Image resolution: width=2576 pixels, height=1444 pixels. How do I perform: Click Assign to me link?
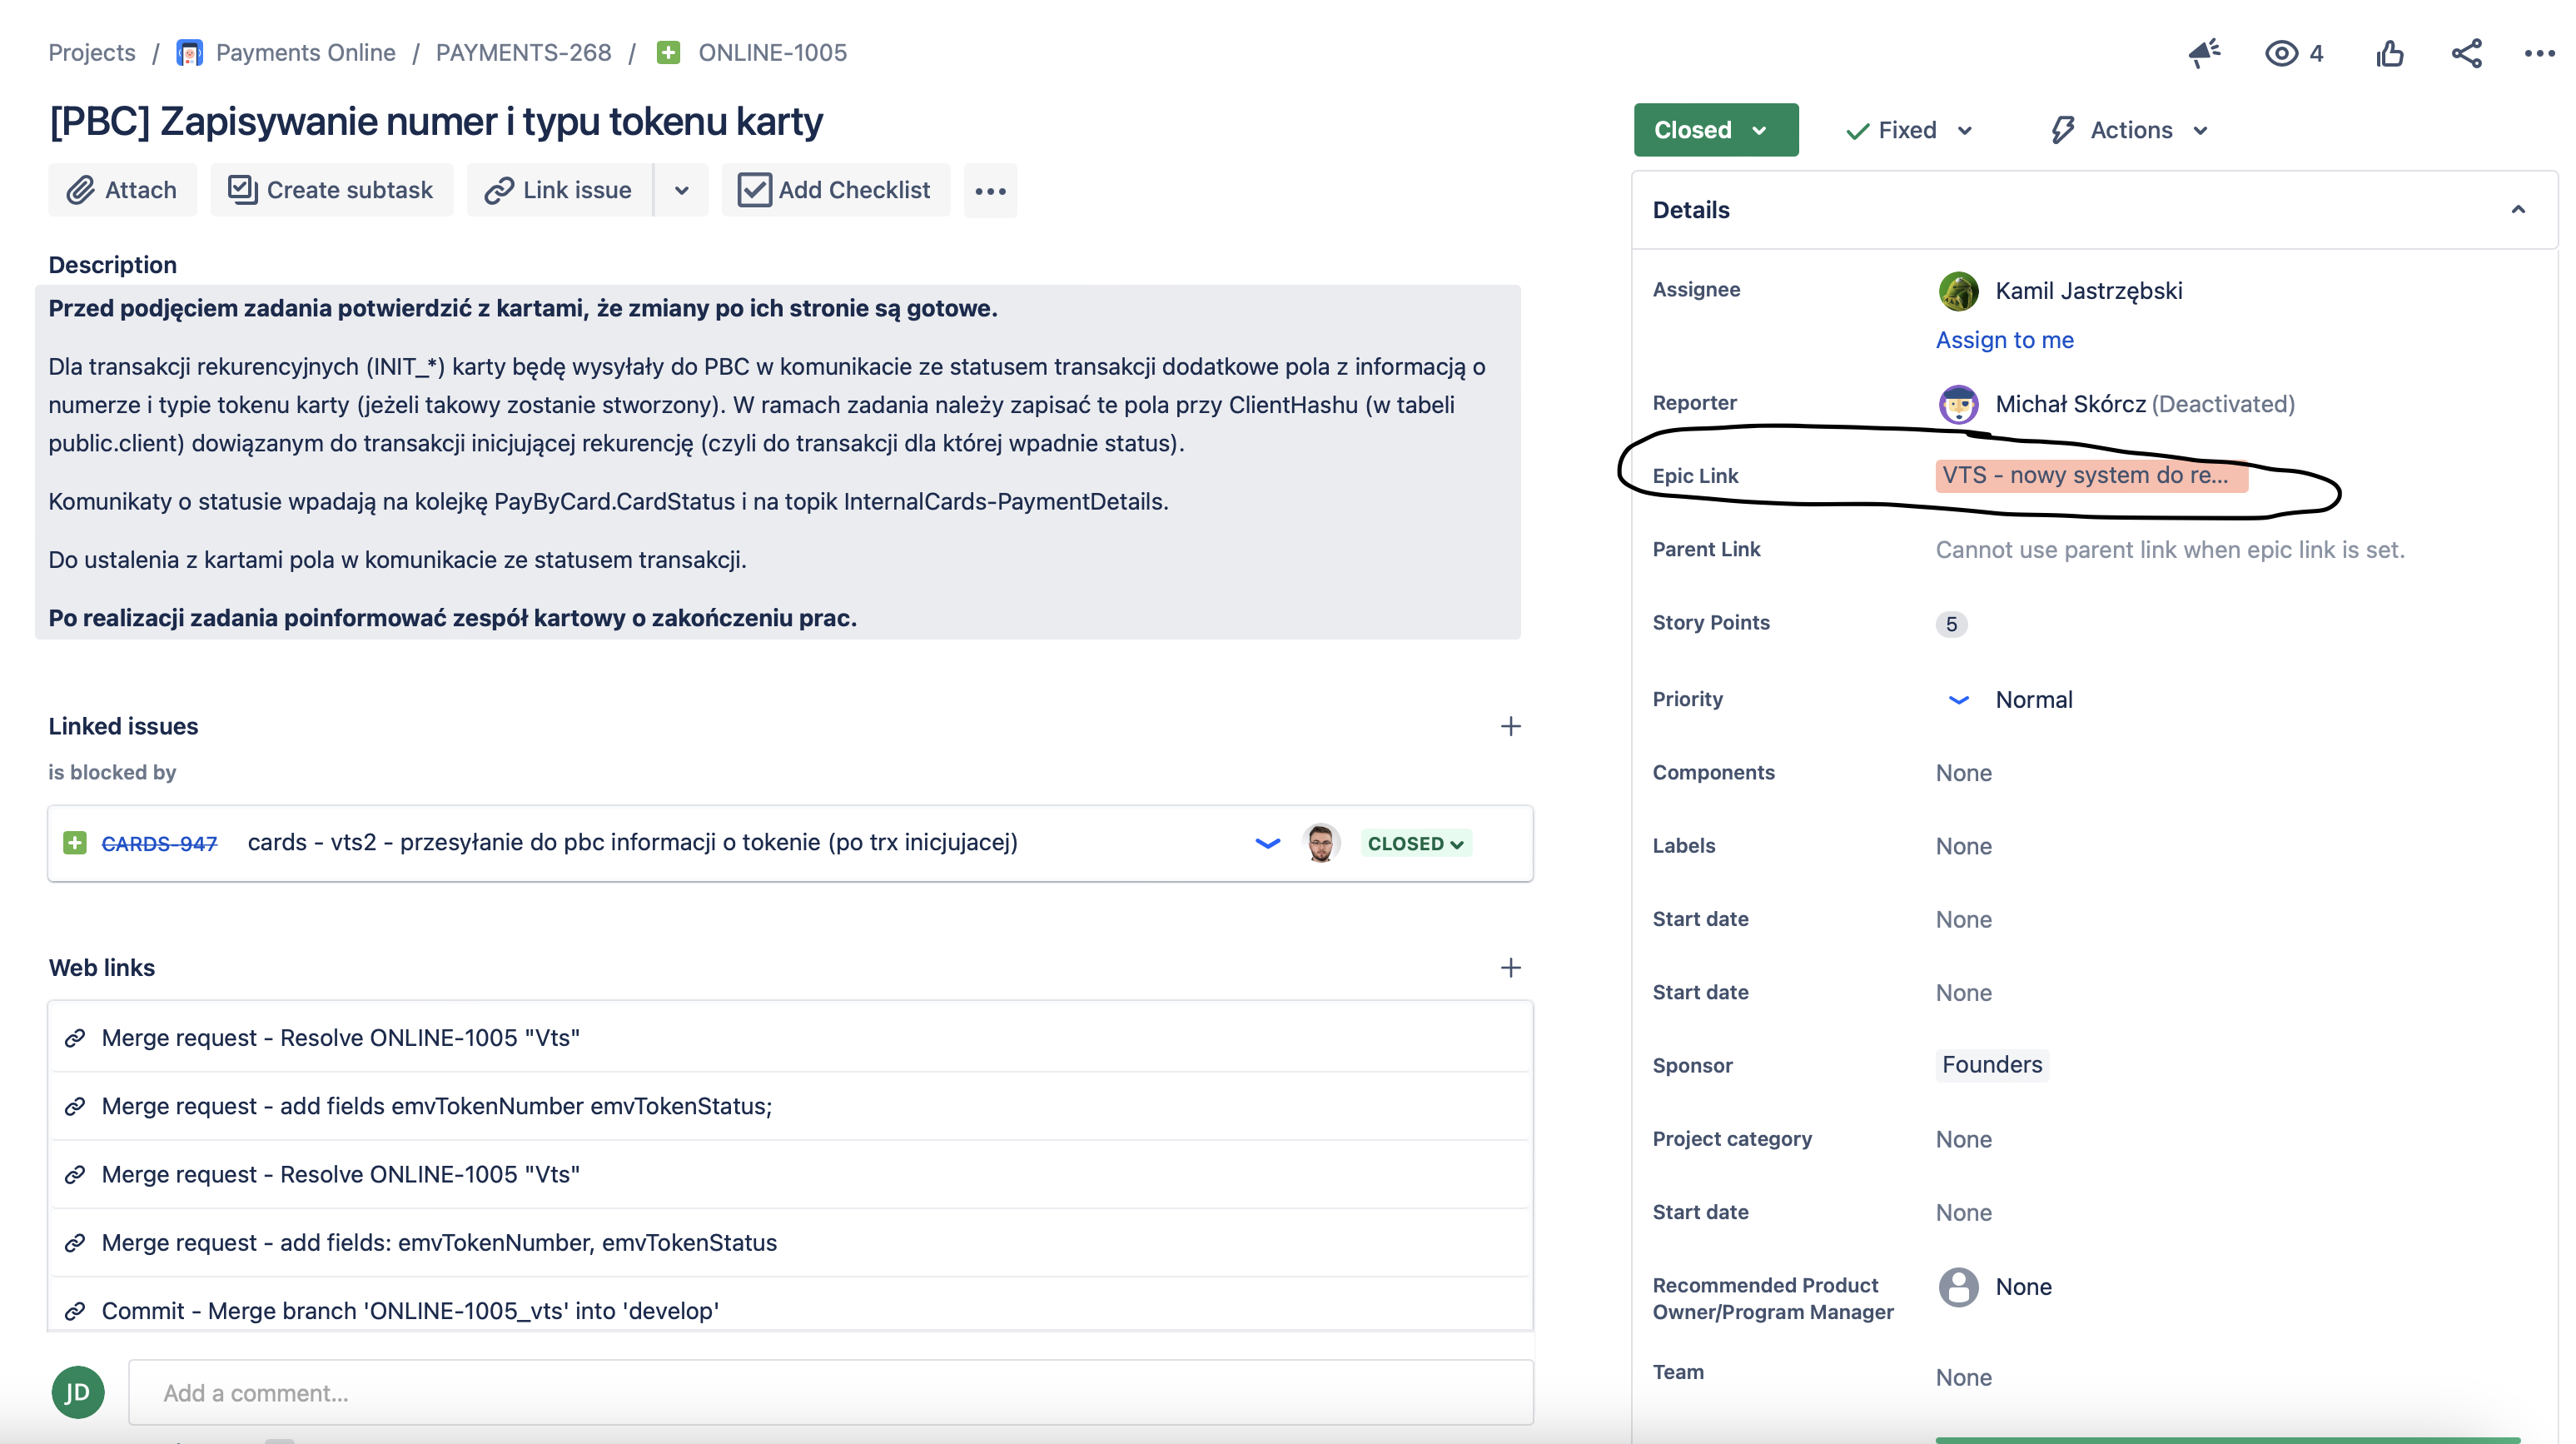tap(2004, 340)
